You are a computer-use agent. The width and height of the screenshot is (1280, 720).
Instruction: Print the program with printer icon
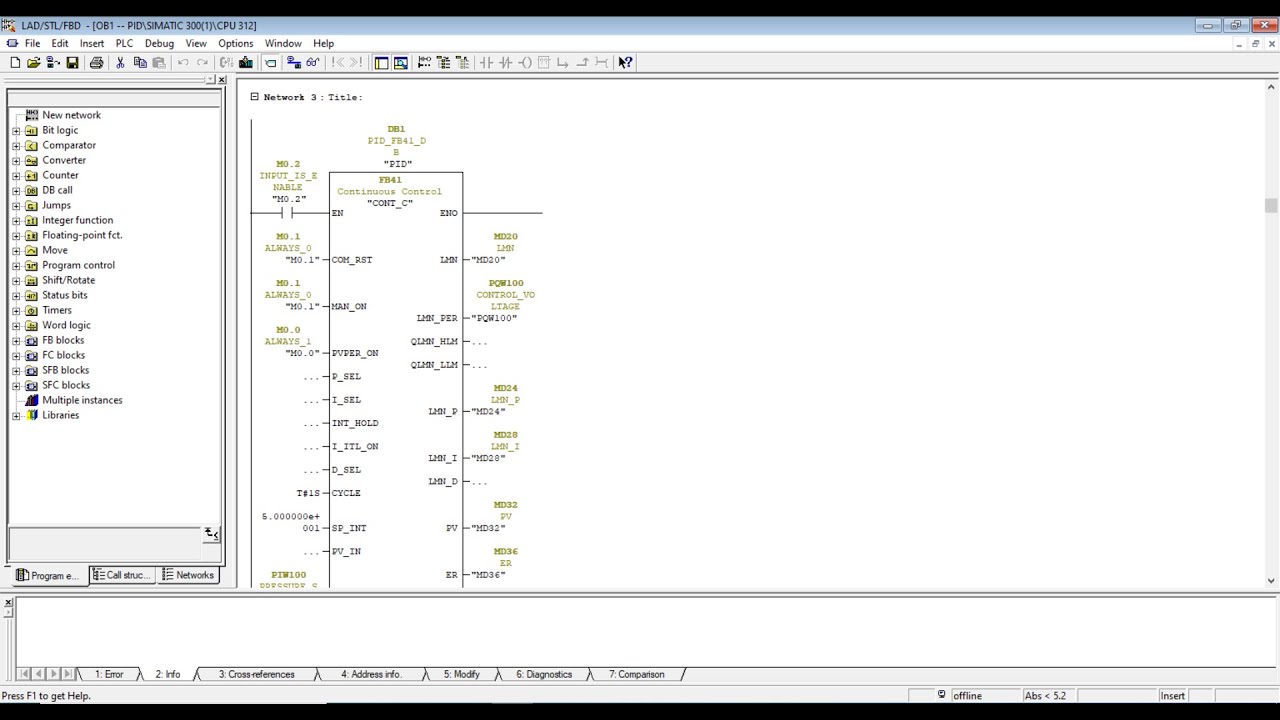96,62
